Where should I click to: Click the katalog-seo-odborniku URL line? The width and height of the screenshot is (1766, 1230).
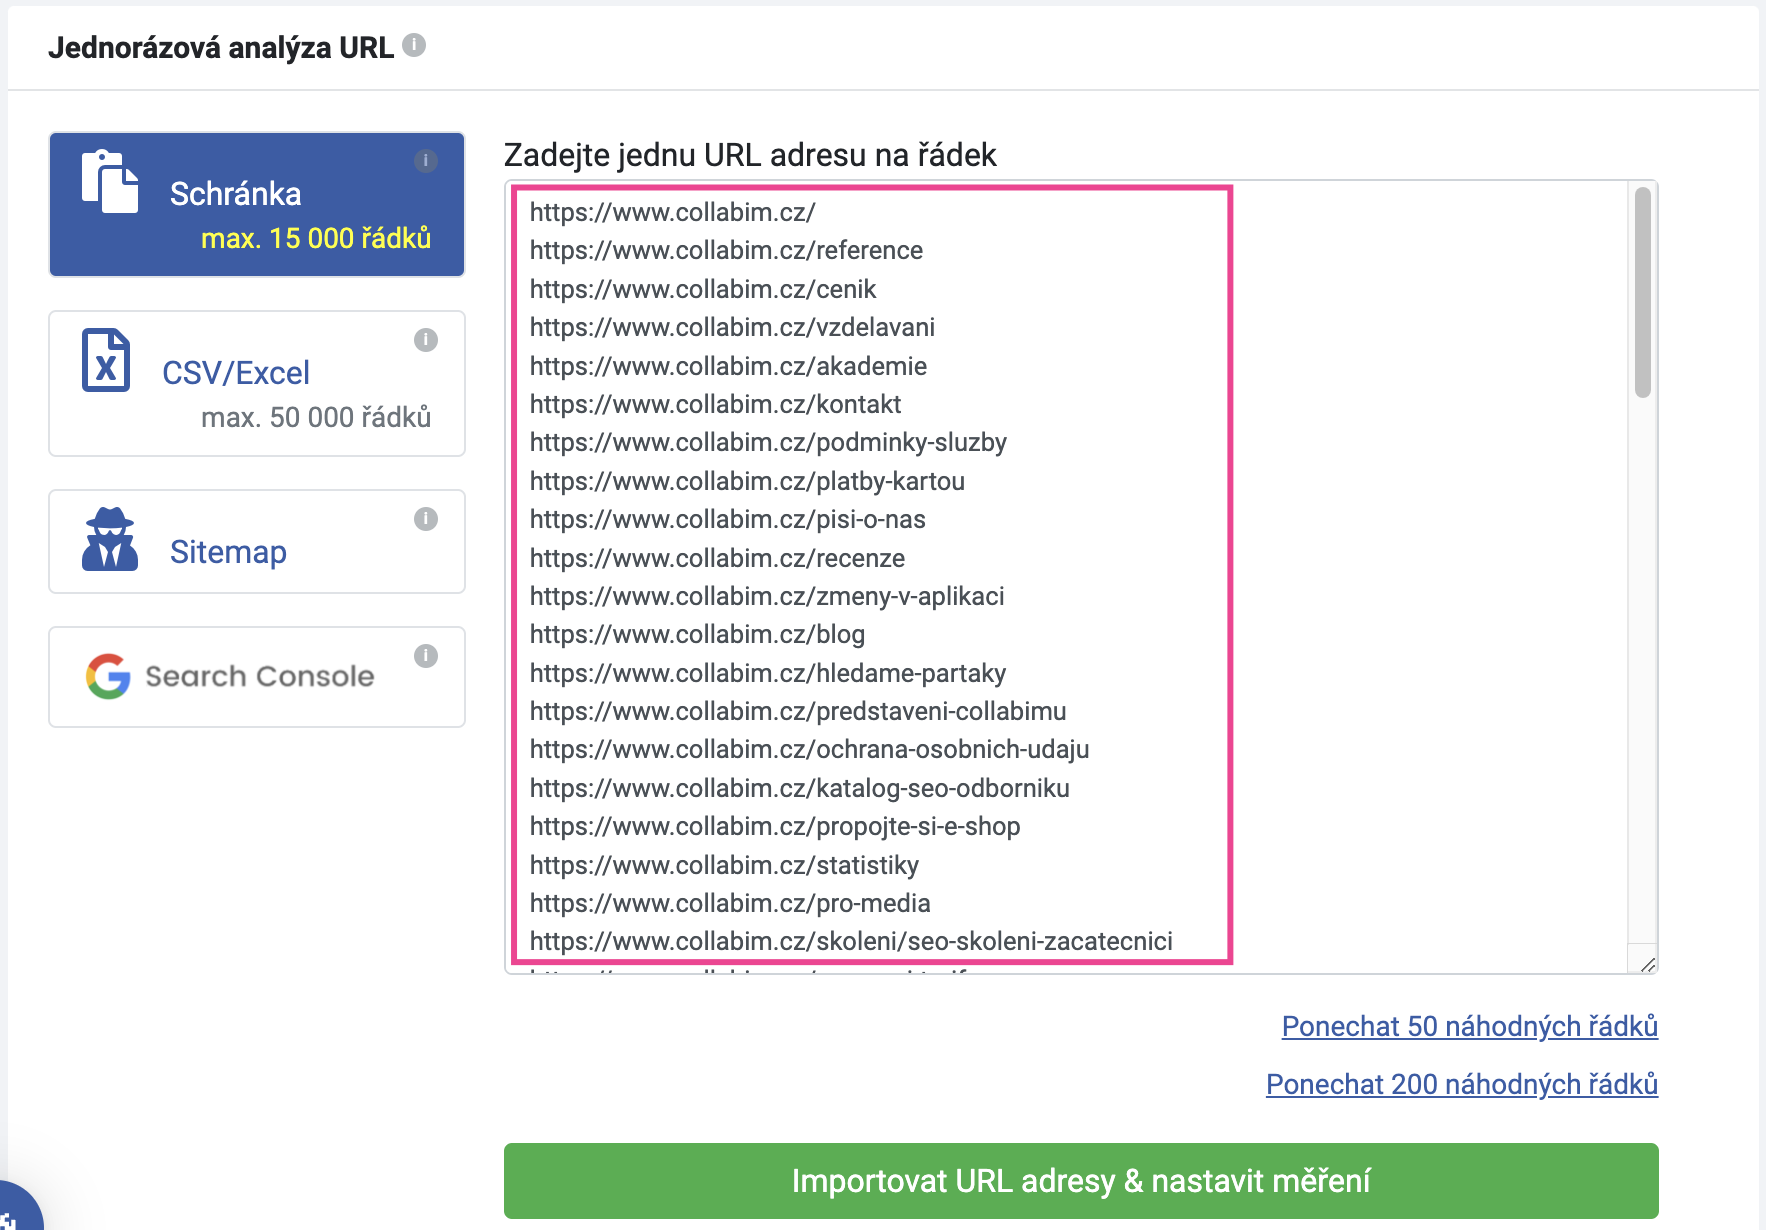click(799, 788)
